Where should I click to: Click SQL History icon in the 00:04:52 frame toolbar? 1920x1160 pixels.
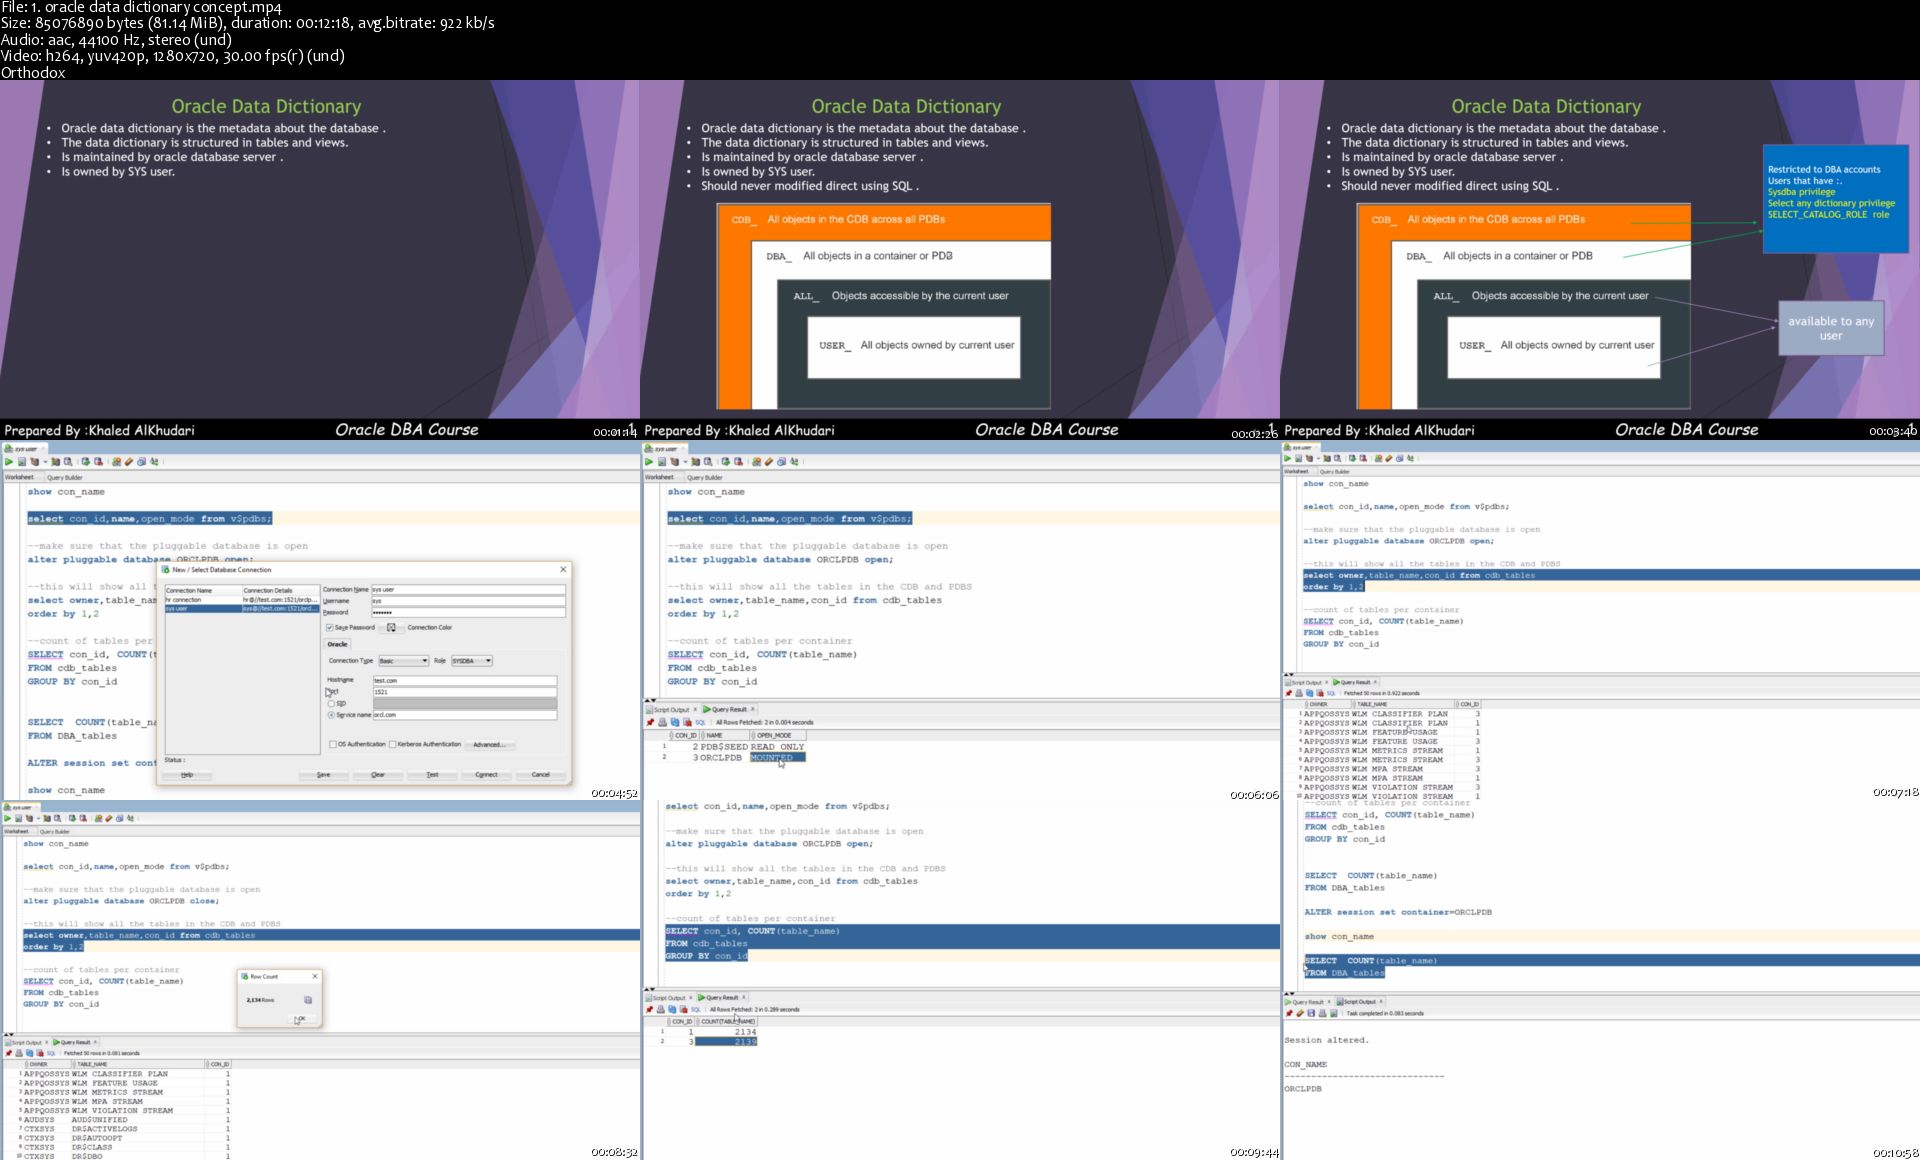[141, 462]
